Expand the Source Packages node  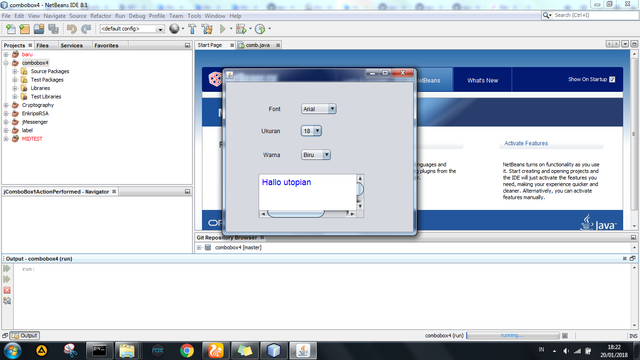pos(15,71)
